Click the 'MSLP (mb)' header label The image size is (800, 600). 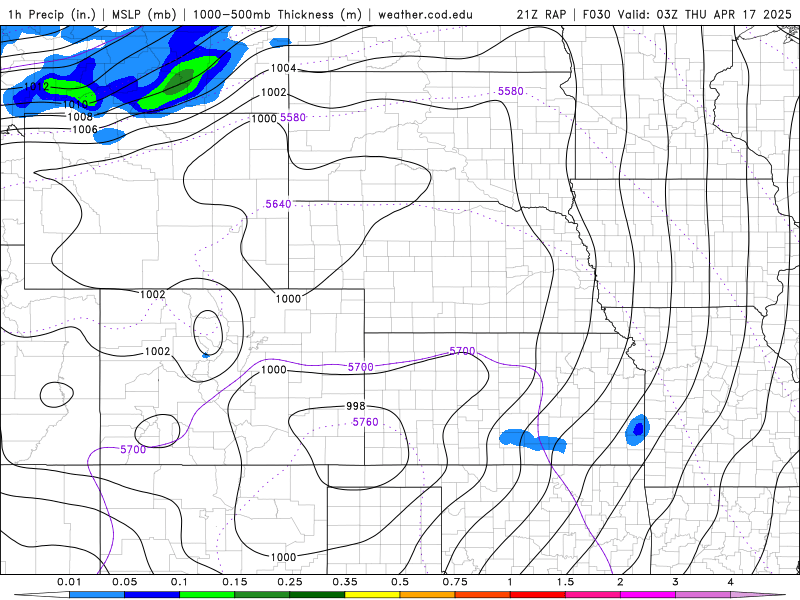pyautogui.click(x=144, y=14)
